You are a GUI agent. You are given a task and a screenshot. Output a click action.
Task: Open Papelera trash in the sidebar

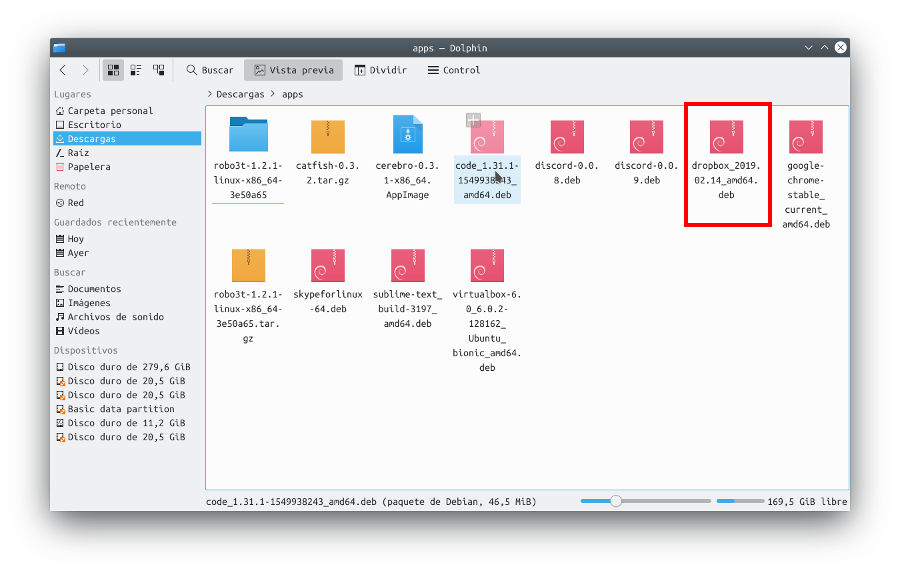point(127,167)
